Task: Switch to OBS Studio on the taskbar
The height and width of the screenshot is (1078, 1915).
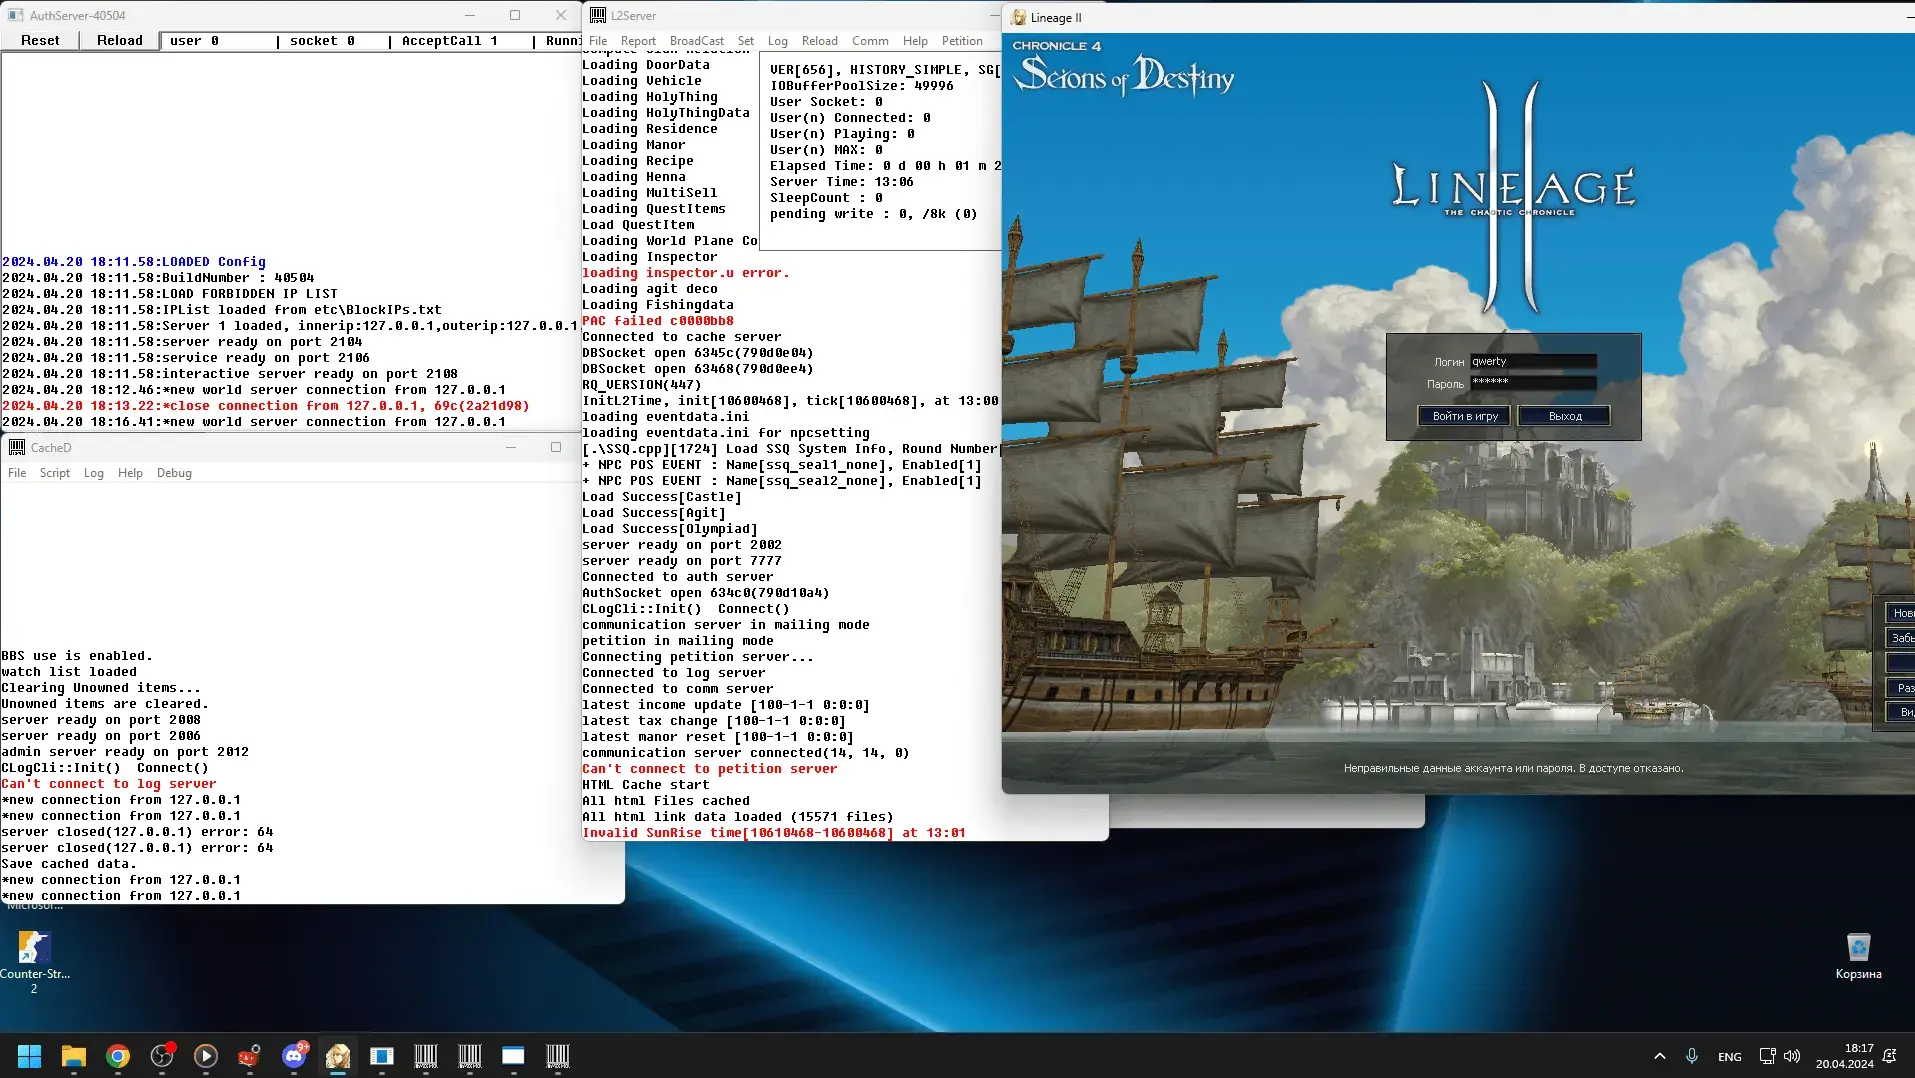Action: point(162,1056)
